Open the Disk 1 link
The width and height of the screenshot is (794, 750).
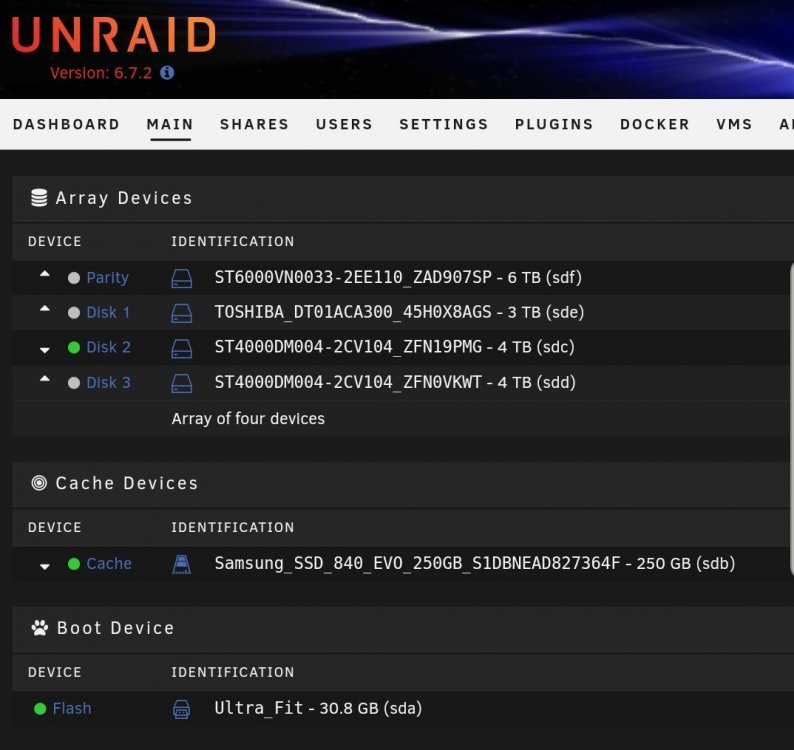point(108,312)
